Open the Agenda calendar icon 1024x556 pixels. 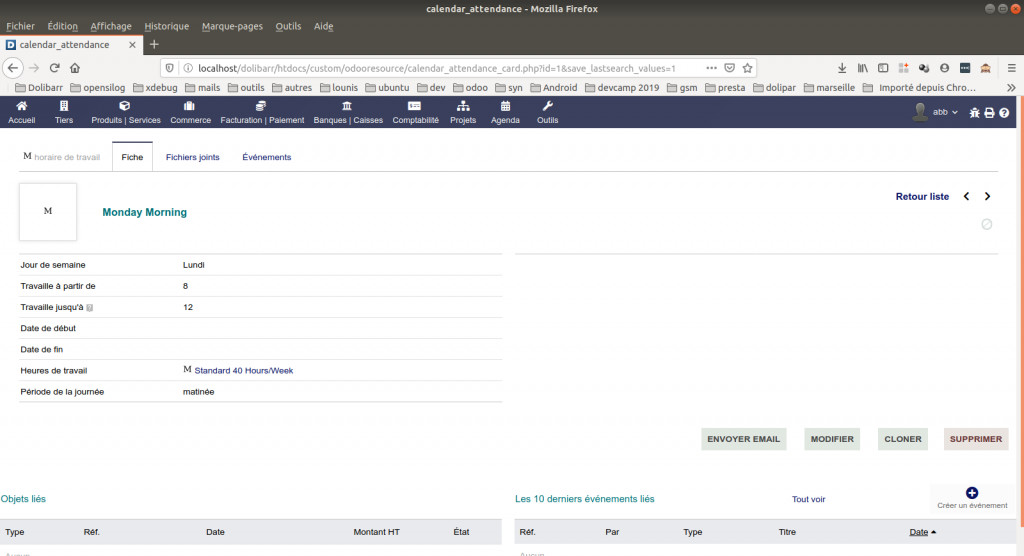point(505,106)
